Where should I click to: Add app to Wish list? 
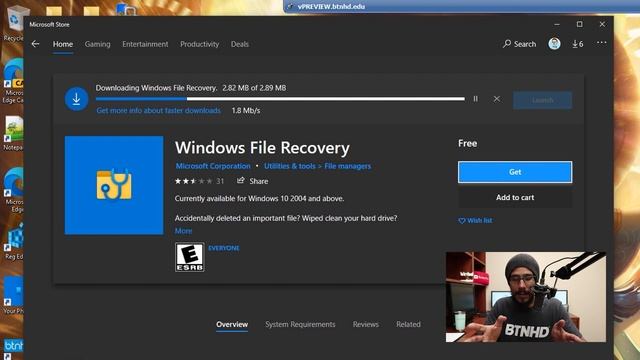coord(476,220)
